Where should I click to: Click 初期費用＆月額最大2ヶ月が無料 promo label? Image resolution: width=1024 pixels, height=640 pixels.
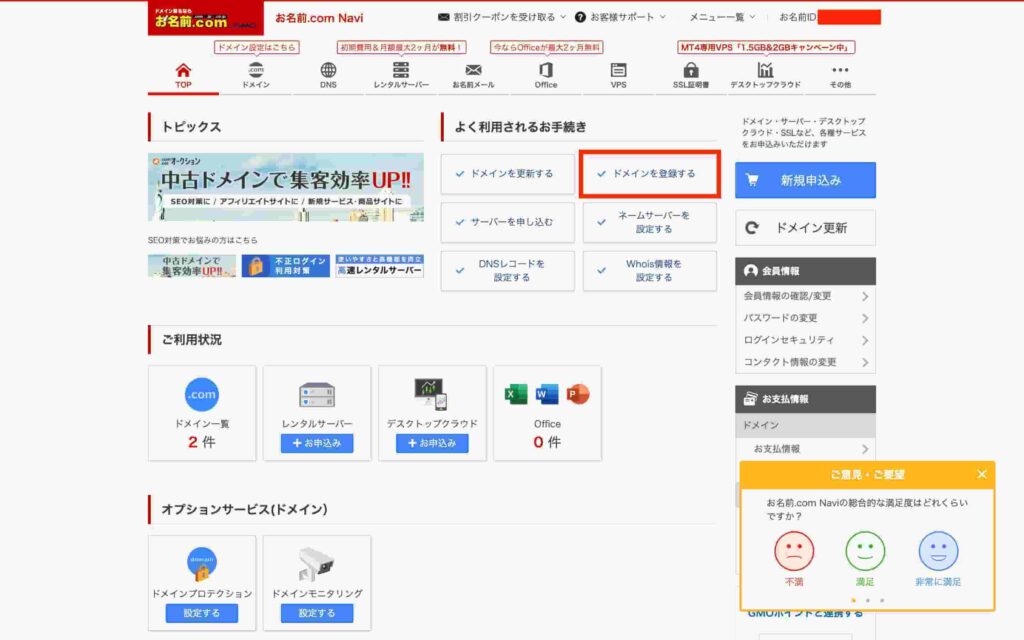(402, 47)
